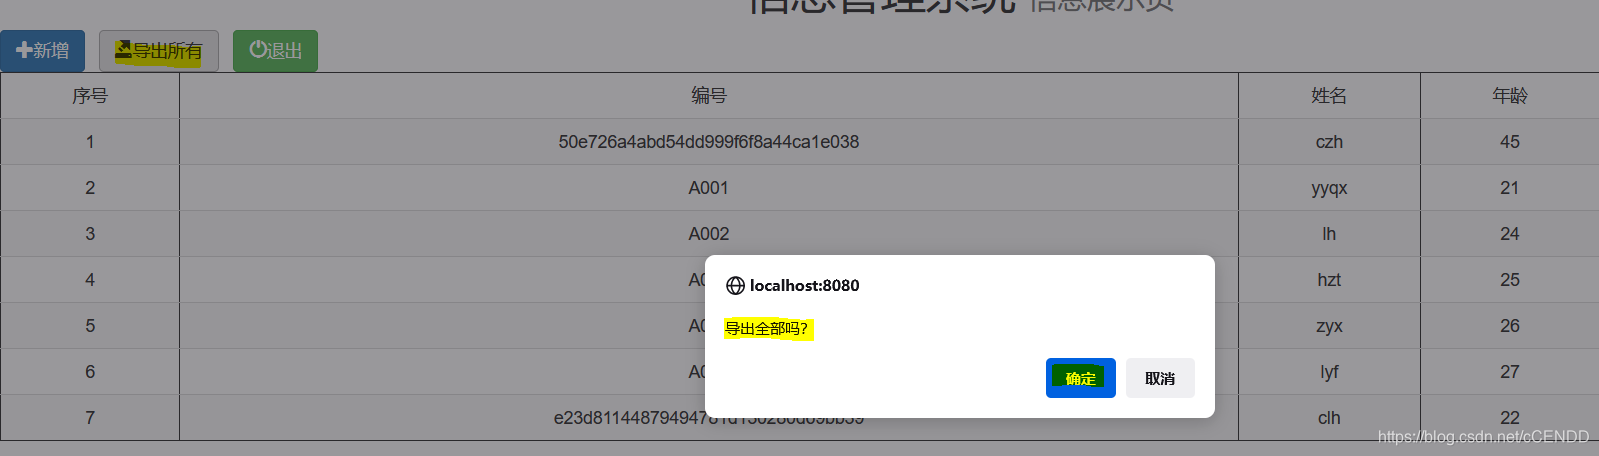Click the age value 24
Screen dimensions: 1599x456
point(1510,234)
